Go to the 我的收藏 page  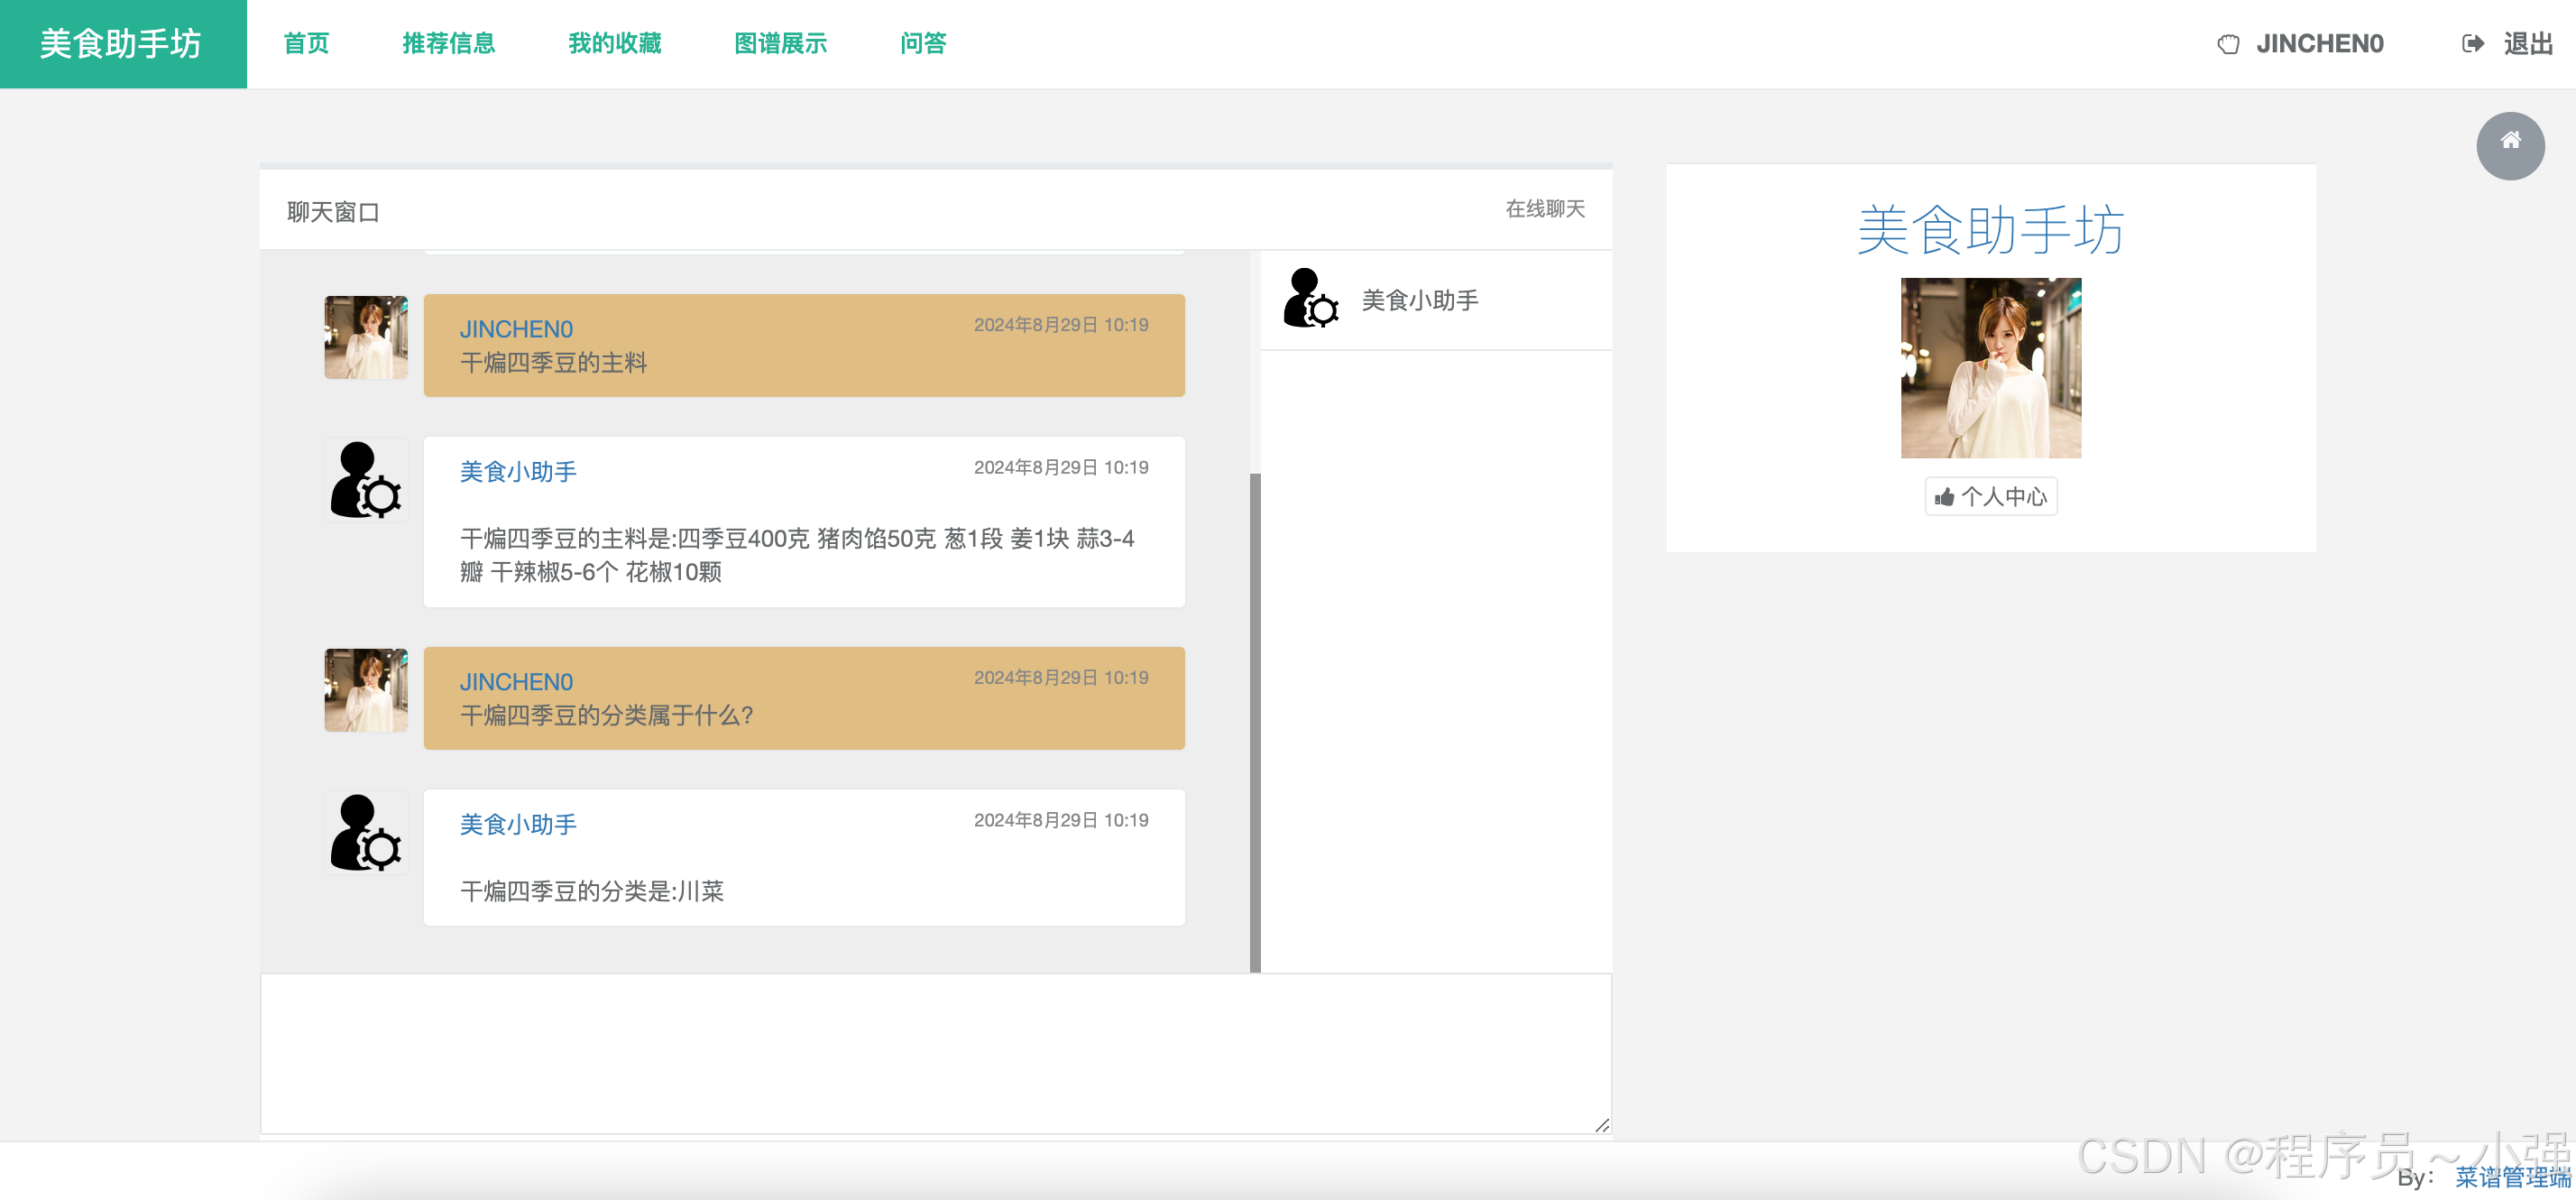click(614, 44)
